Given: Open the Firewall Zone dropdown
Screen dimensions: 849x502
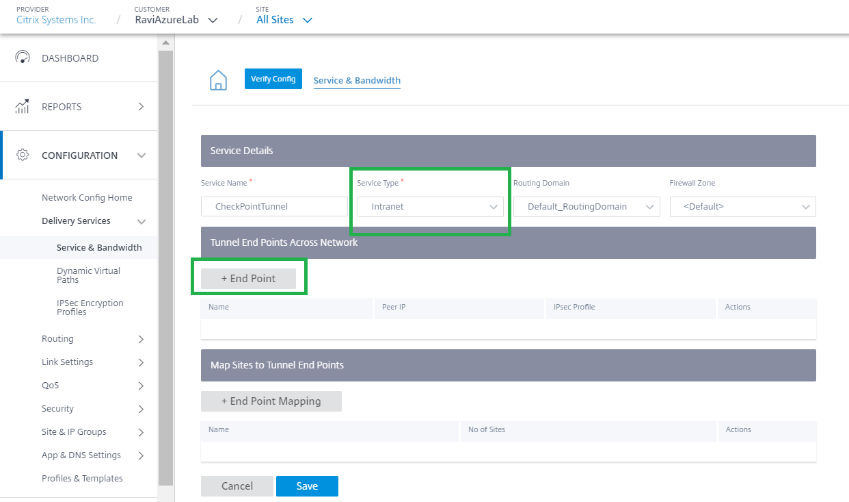Looking at the screenshot, I should click(742, 206).
